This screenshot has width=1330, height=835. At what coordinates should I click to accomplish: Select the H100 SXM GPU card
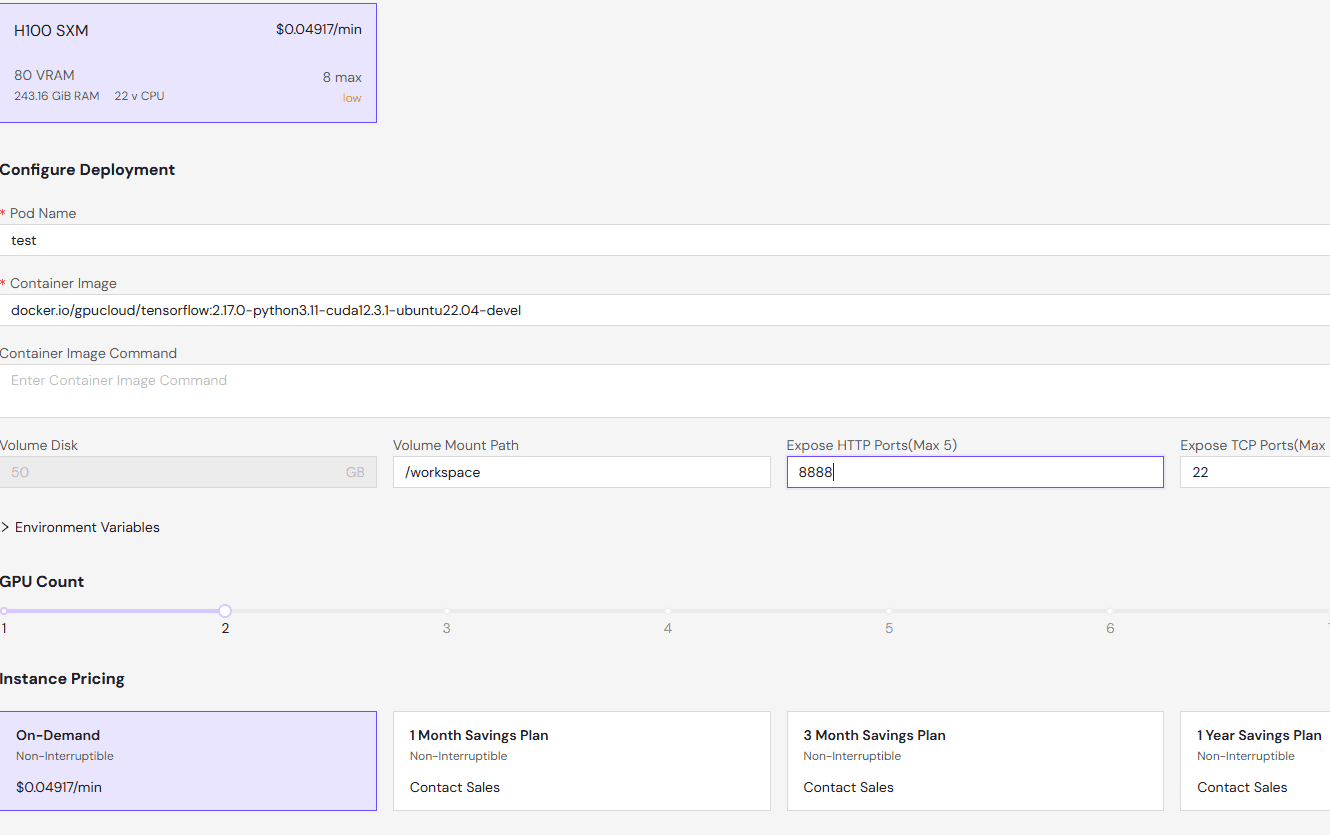tap(188, 63)
